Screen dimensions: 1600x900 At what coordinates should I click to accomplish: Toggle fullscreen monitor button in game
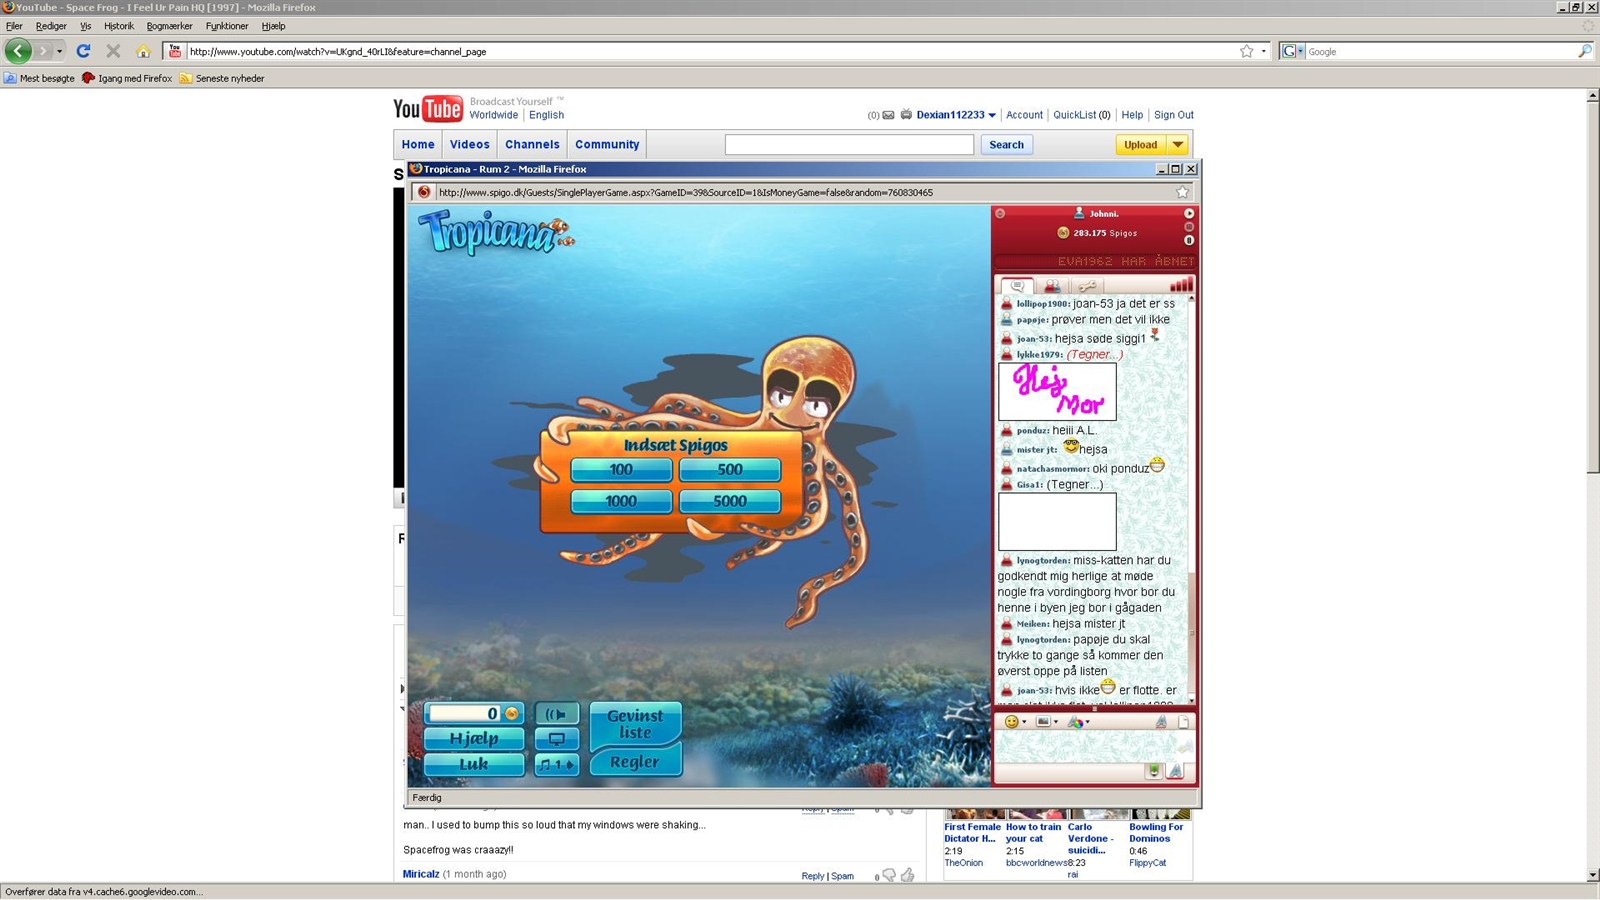point(556,739)
